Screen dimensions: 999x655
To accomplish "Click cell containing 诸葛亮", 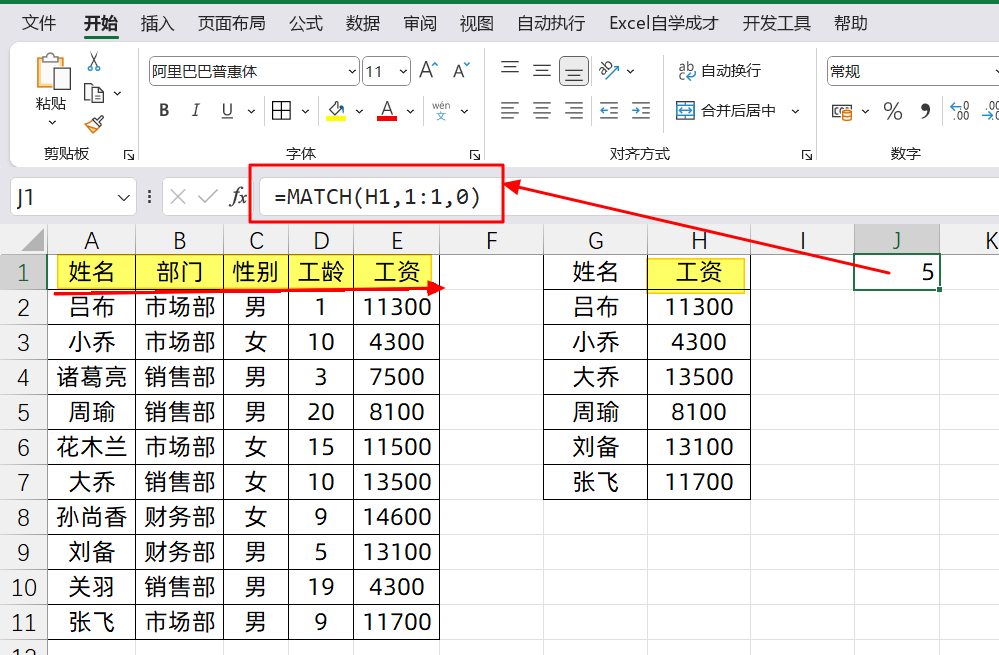I will point(92,377).
